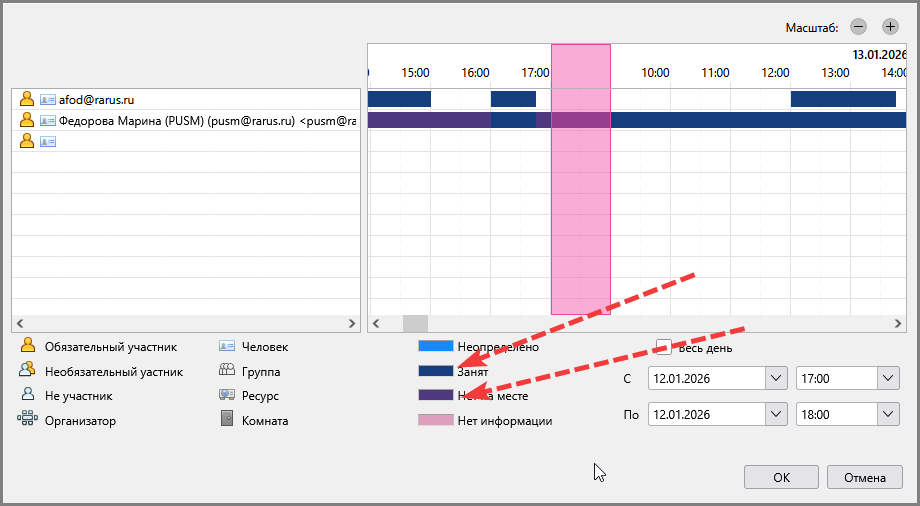Click the Отмена button
920x506 pixels.
click(x=864, y=477)
